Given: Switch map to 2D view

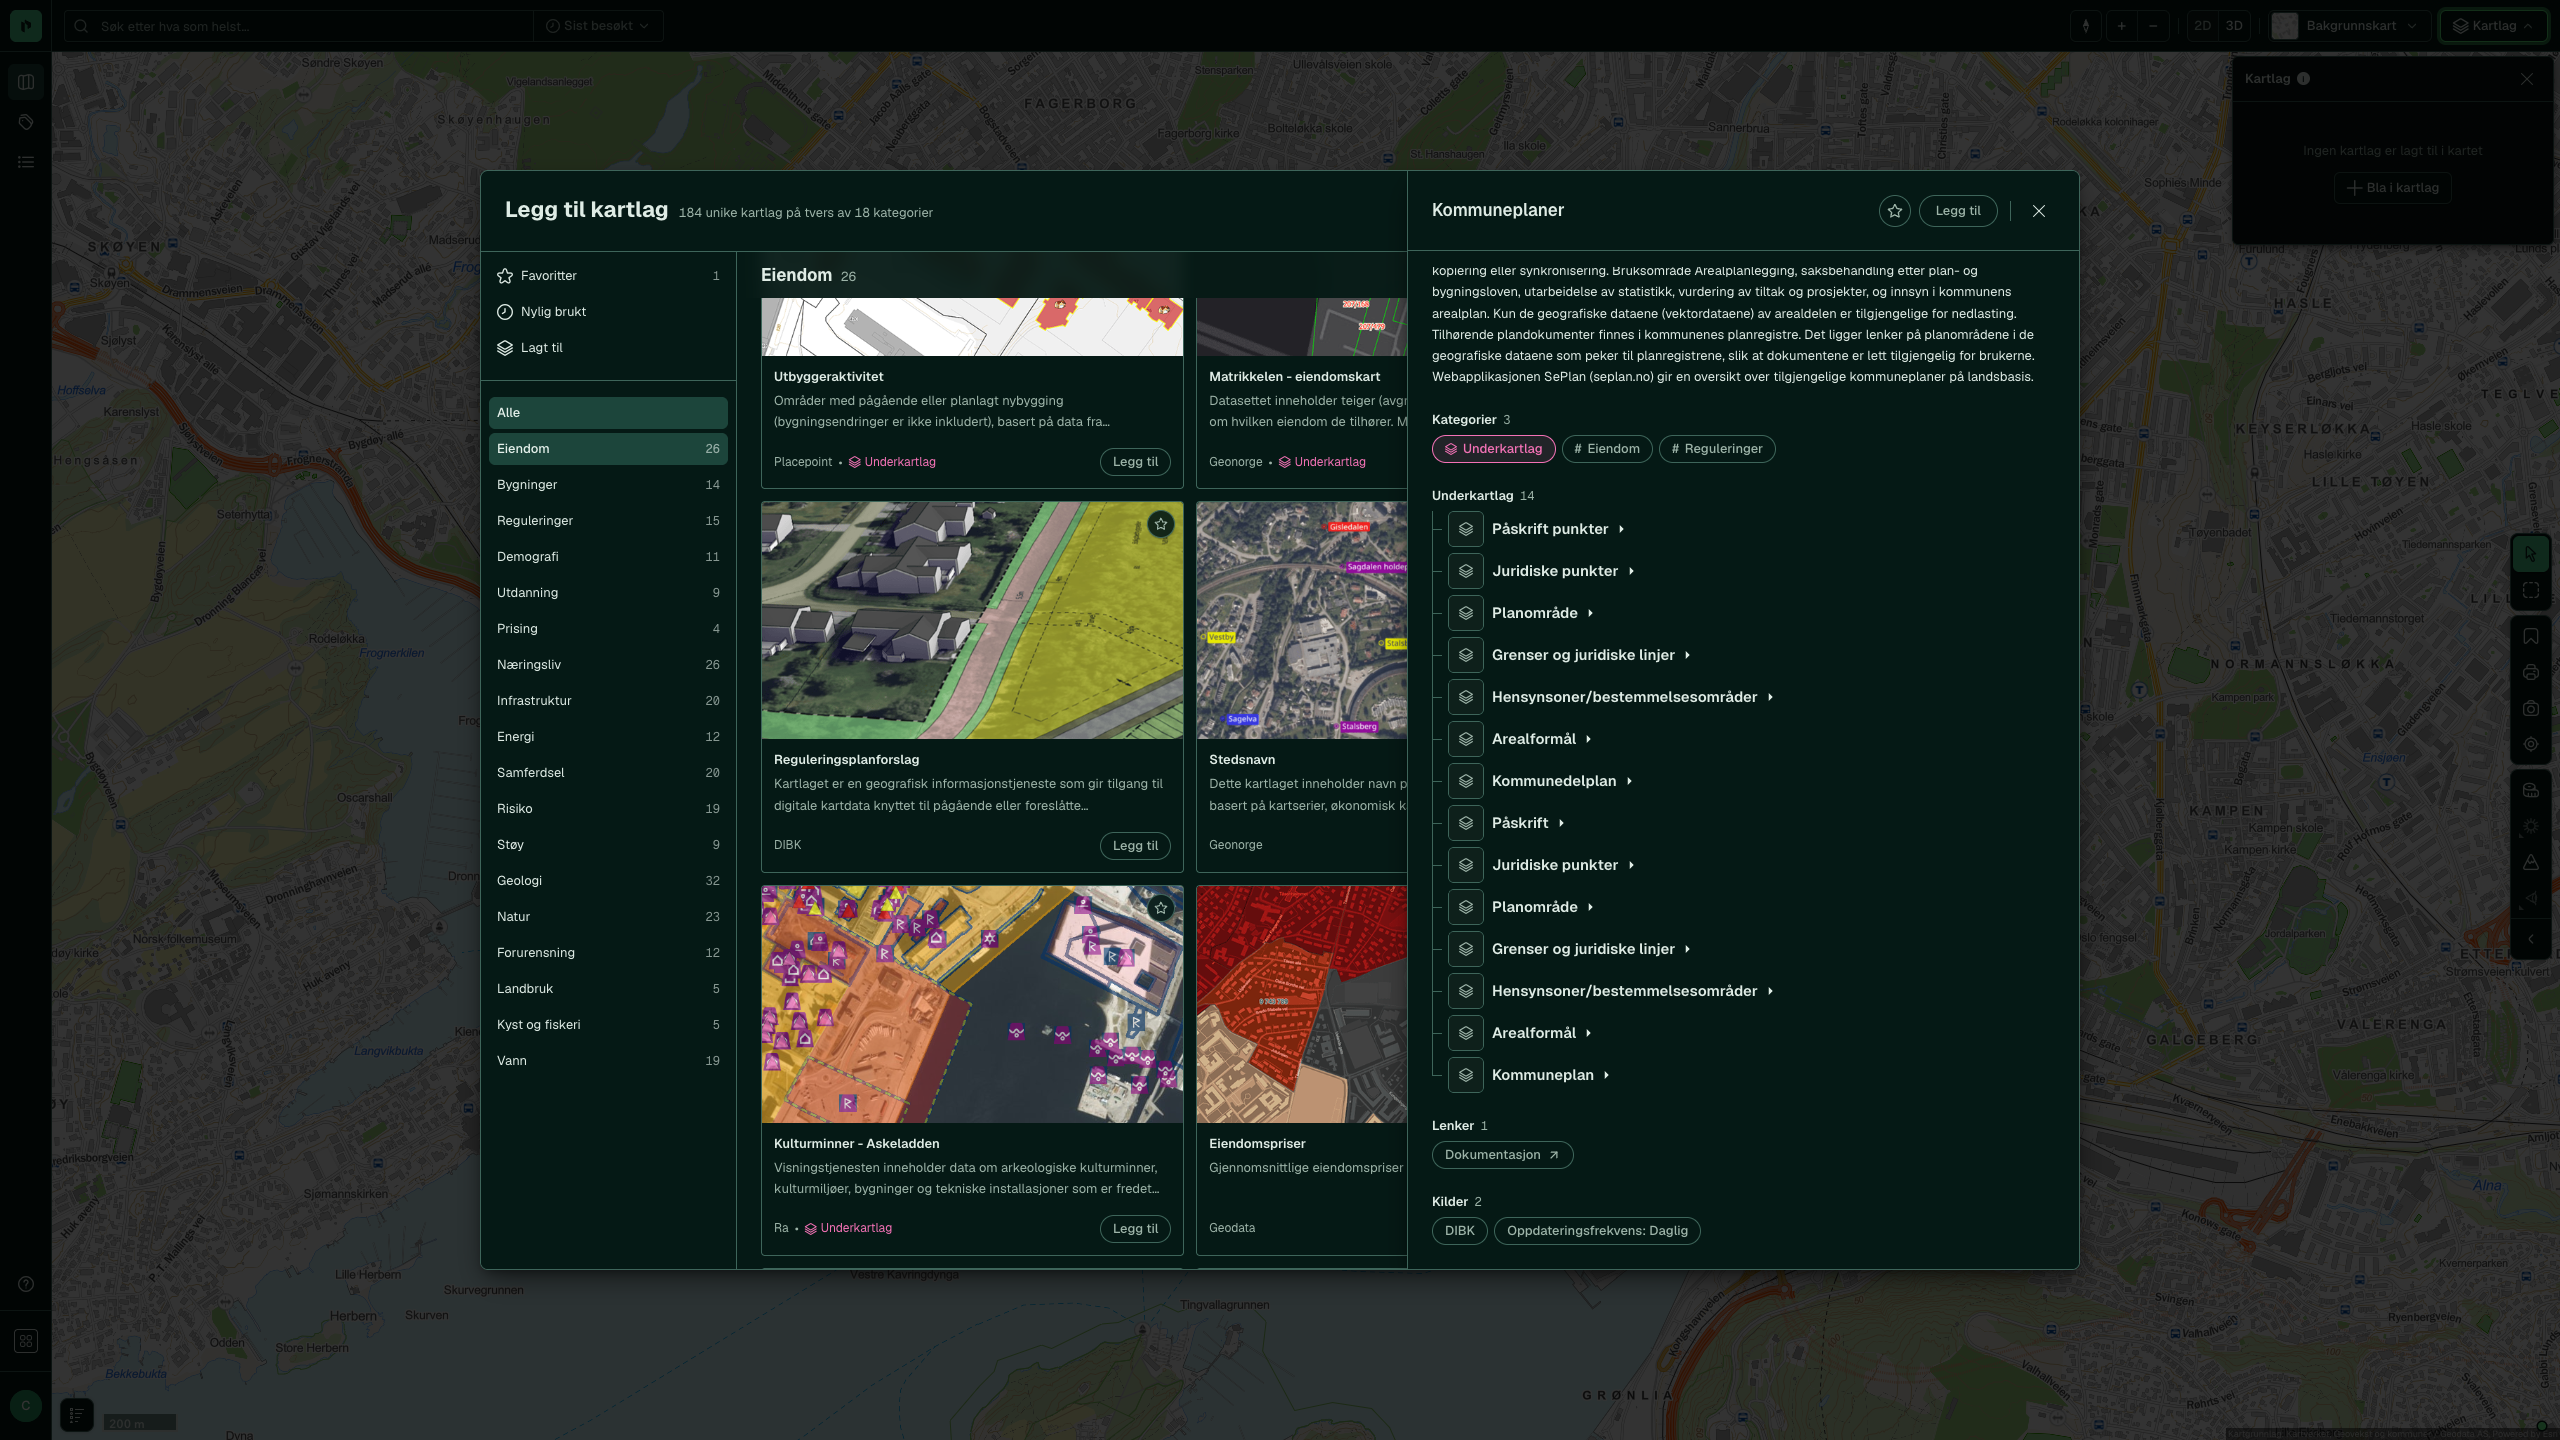Looking at the screenshot, I should pos(2202,26).
